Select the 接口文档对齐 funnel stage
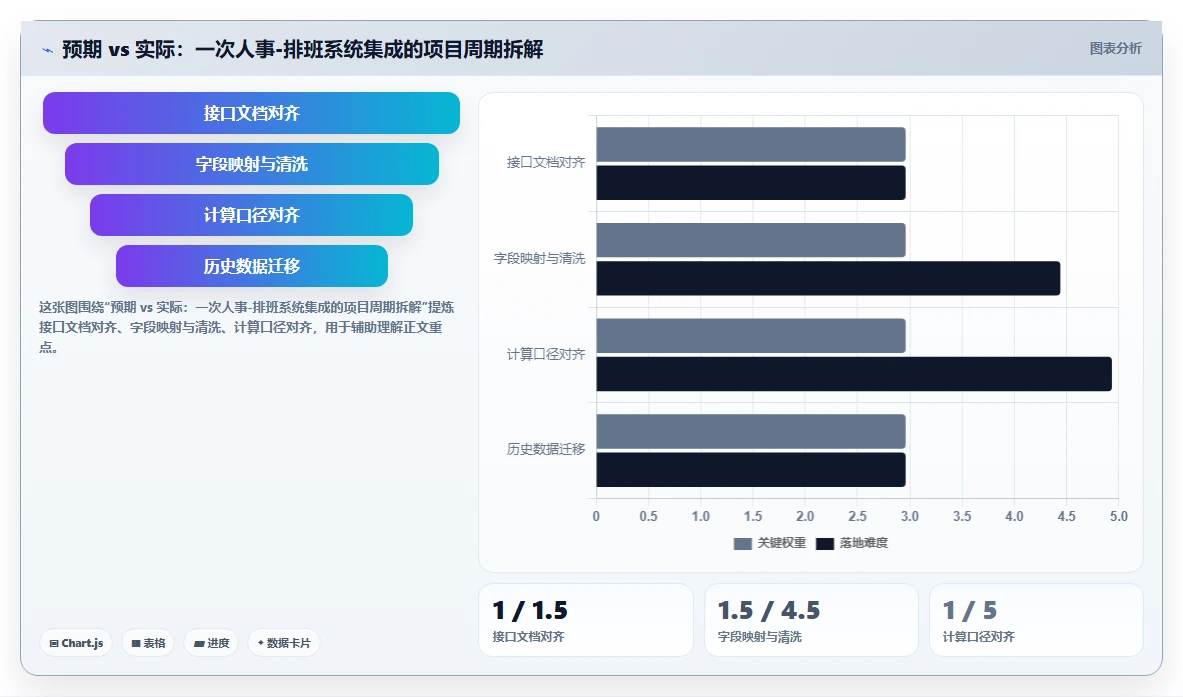1183x697 pixels. tap(251, 113)
